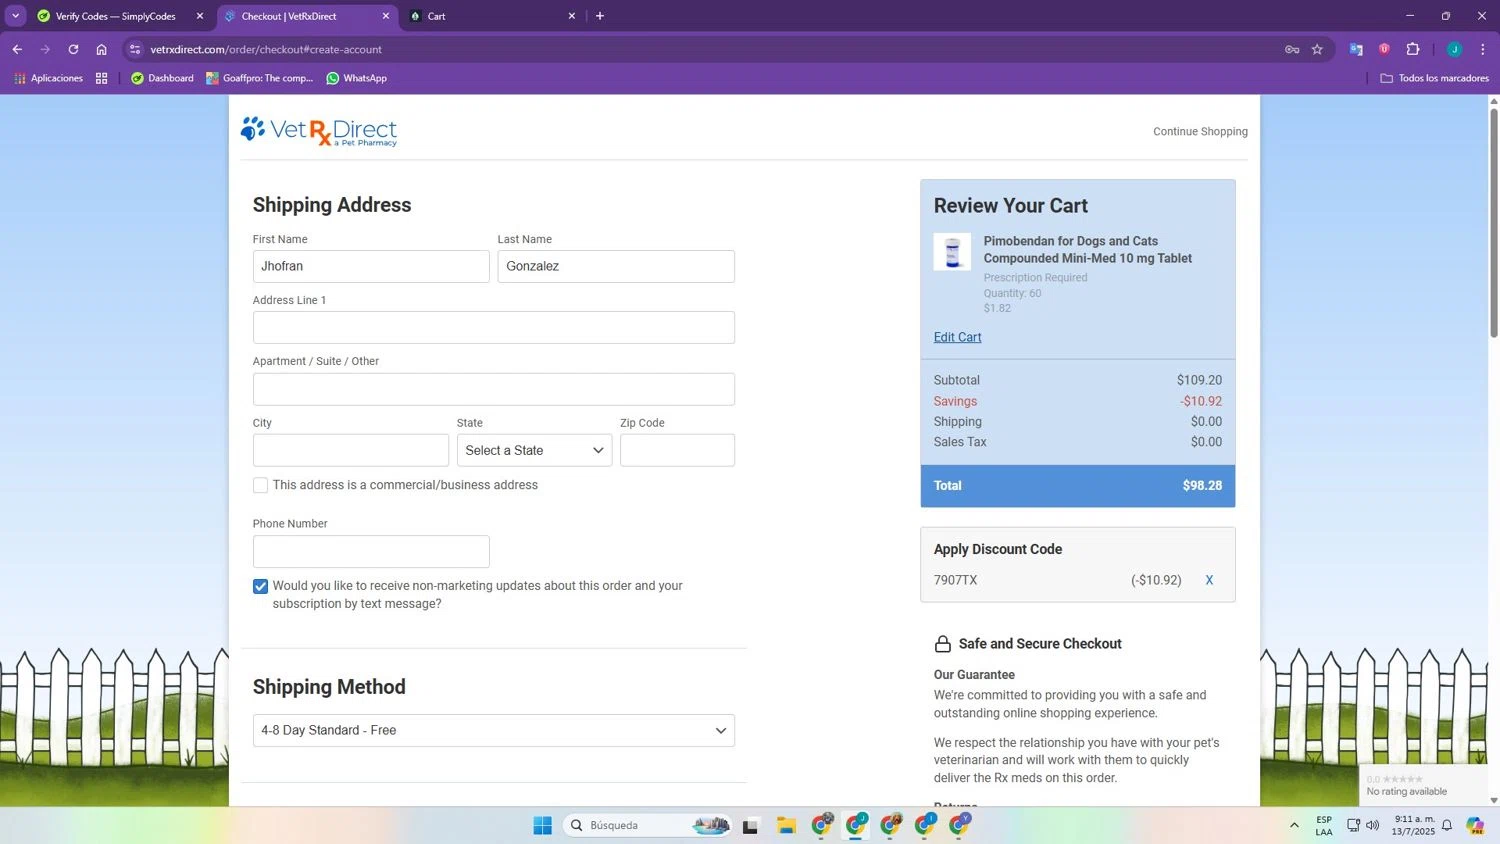Viewport: 1500px width, 844px height.
Task: Uncheck the text message updates checkbox
Action: (x=260, y=586)
